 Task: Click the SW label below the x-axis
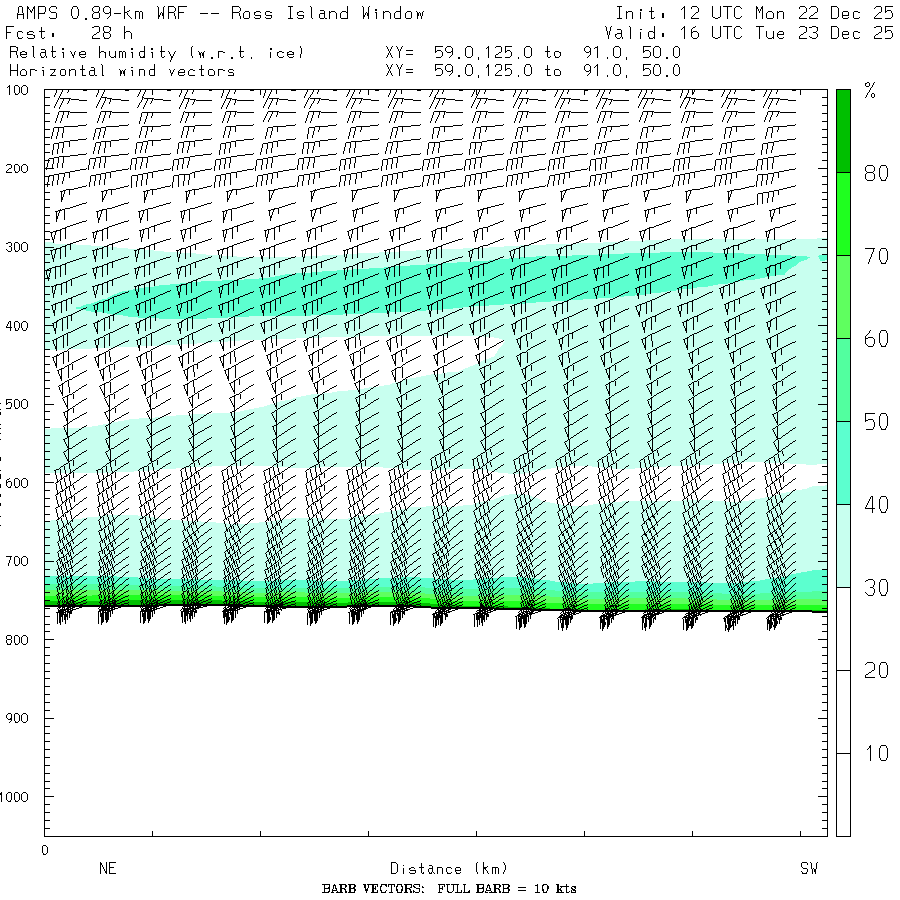(808, 869)
